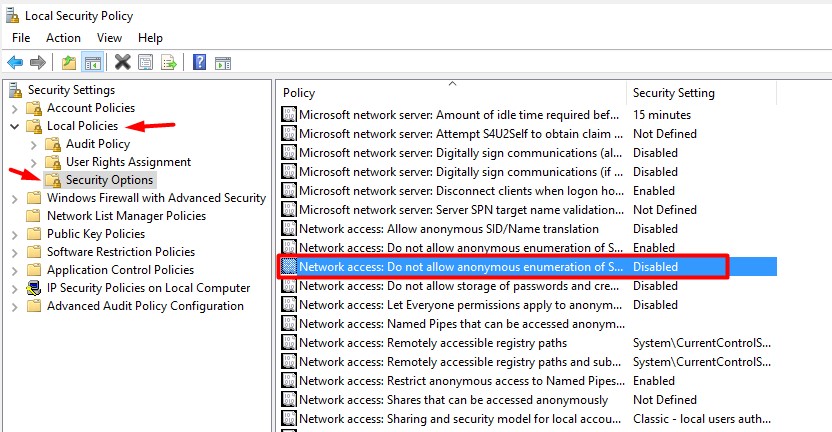Select Network List Manager Policies folder

tap(126, 216)
